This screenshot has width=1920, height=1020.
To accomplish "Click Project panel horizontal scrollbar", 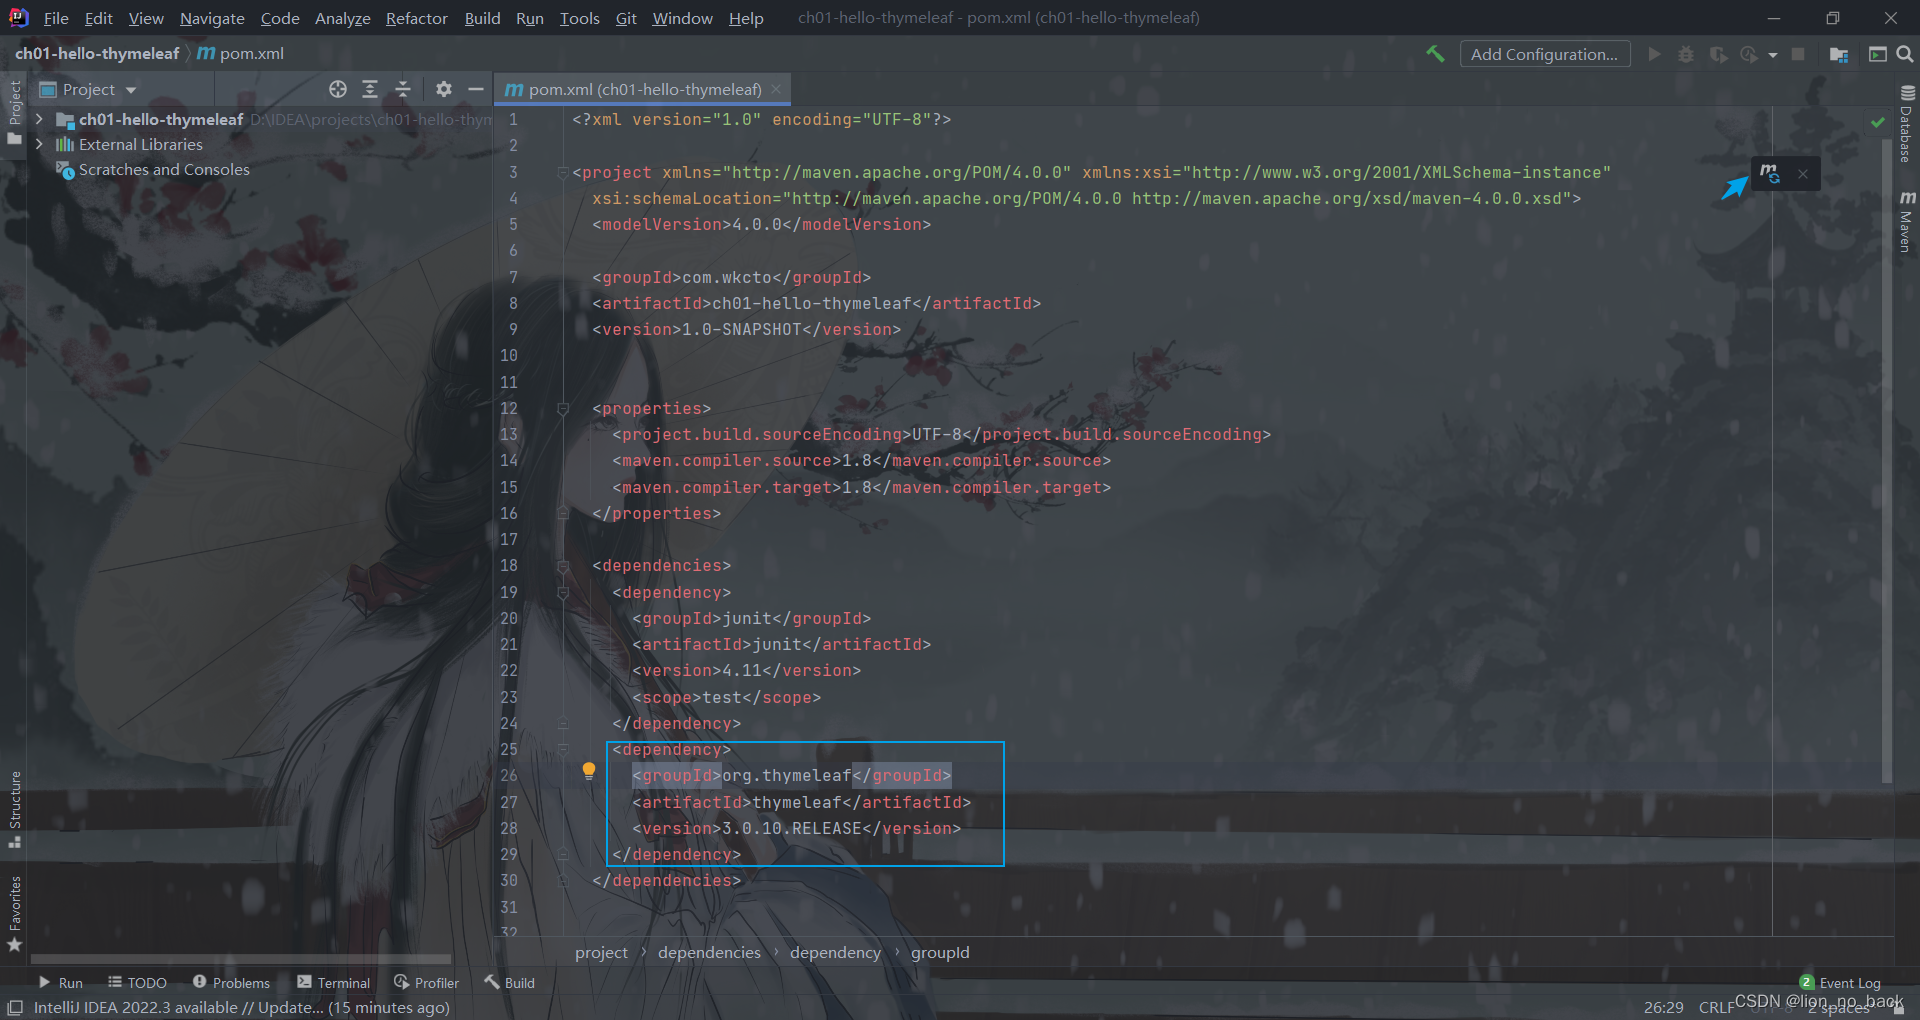I will pos(240,958).
